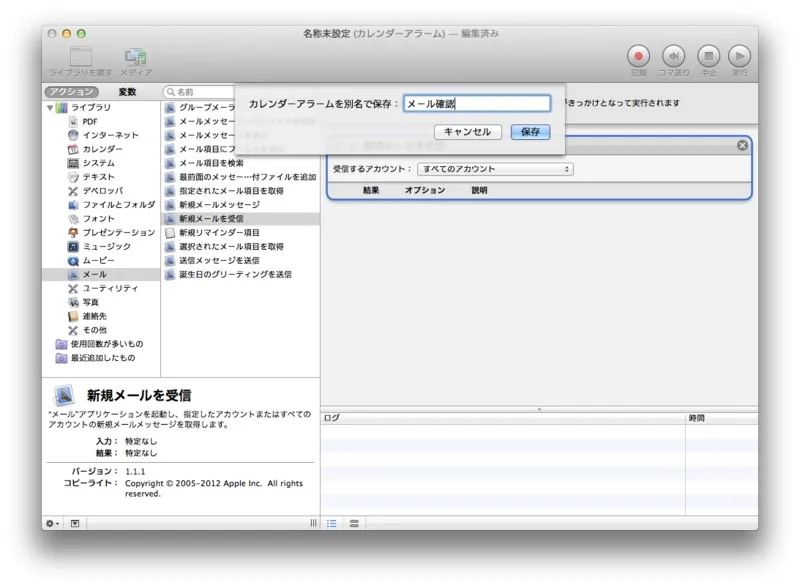Screen dimensions: 800x588
Task: Select the 誕生日のグリーティングを送信 action
Action: 235,274
